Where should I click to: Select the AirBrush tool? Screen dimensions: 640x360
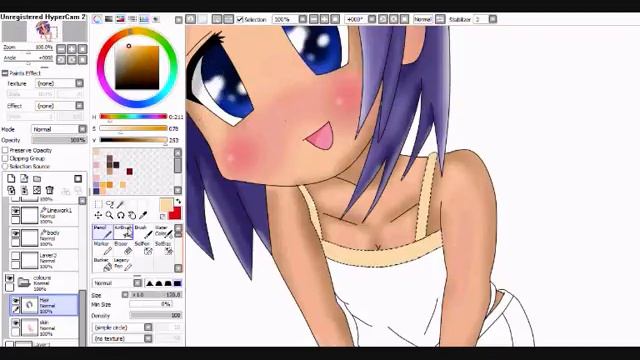point(123,231)
